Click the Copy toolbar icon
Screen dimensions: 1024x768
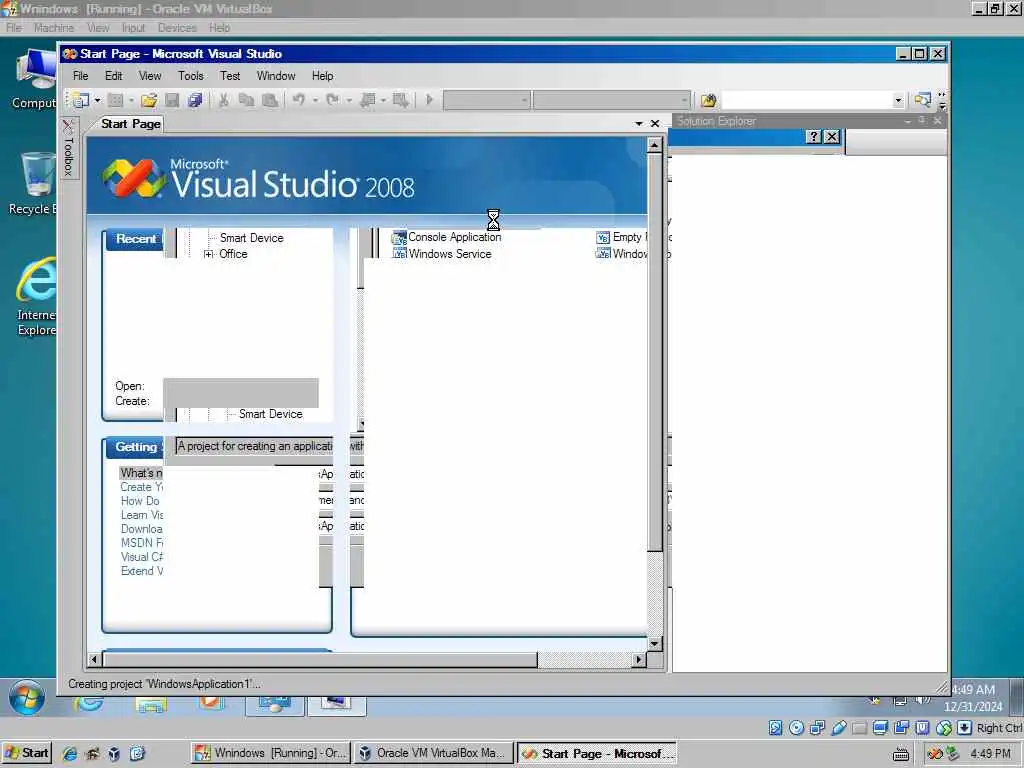tap(246, 100)
